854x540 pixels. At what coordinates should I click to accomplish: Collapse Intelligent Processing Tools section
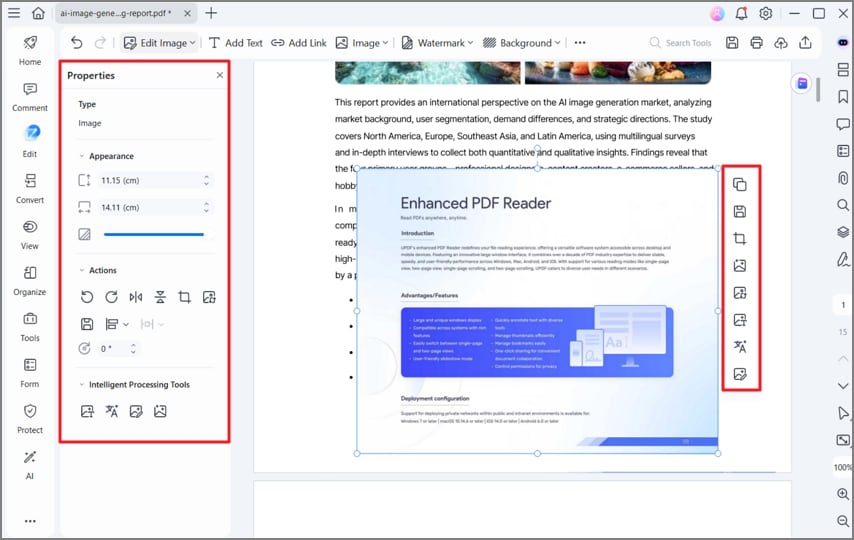pos(82,385)
